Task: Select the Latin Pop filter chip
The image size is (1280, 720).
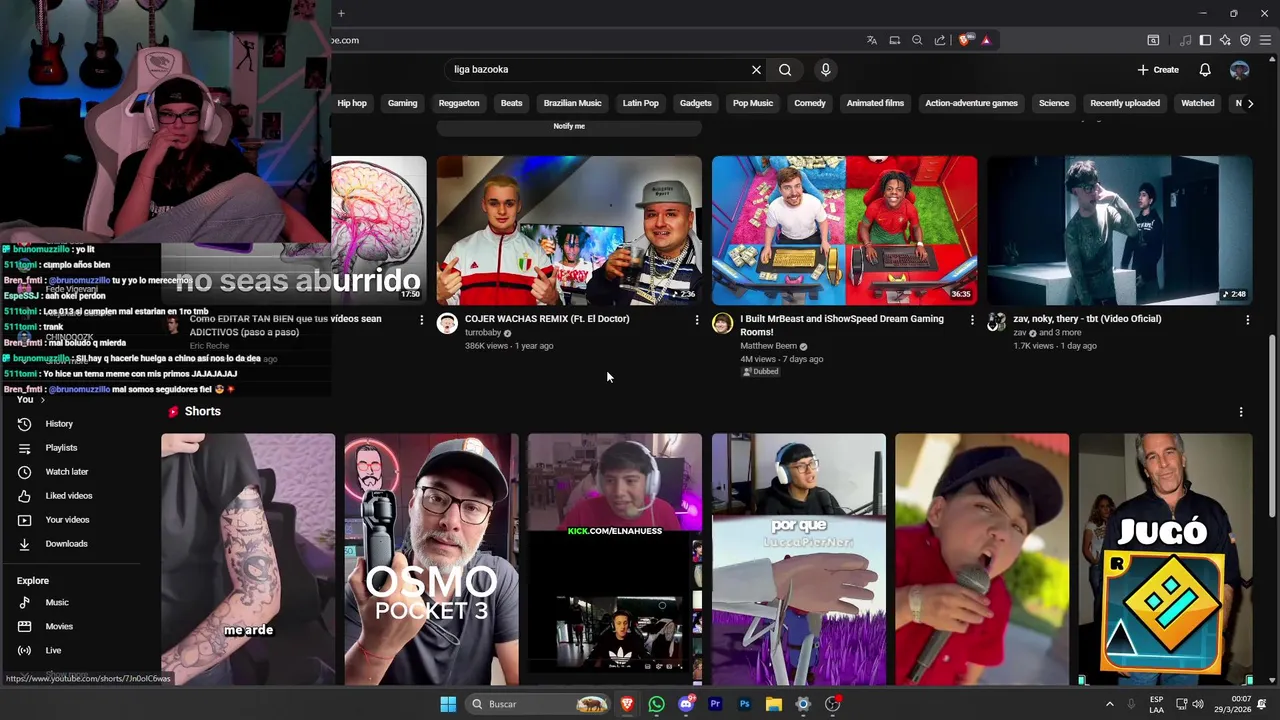Action: (641, 103)
